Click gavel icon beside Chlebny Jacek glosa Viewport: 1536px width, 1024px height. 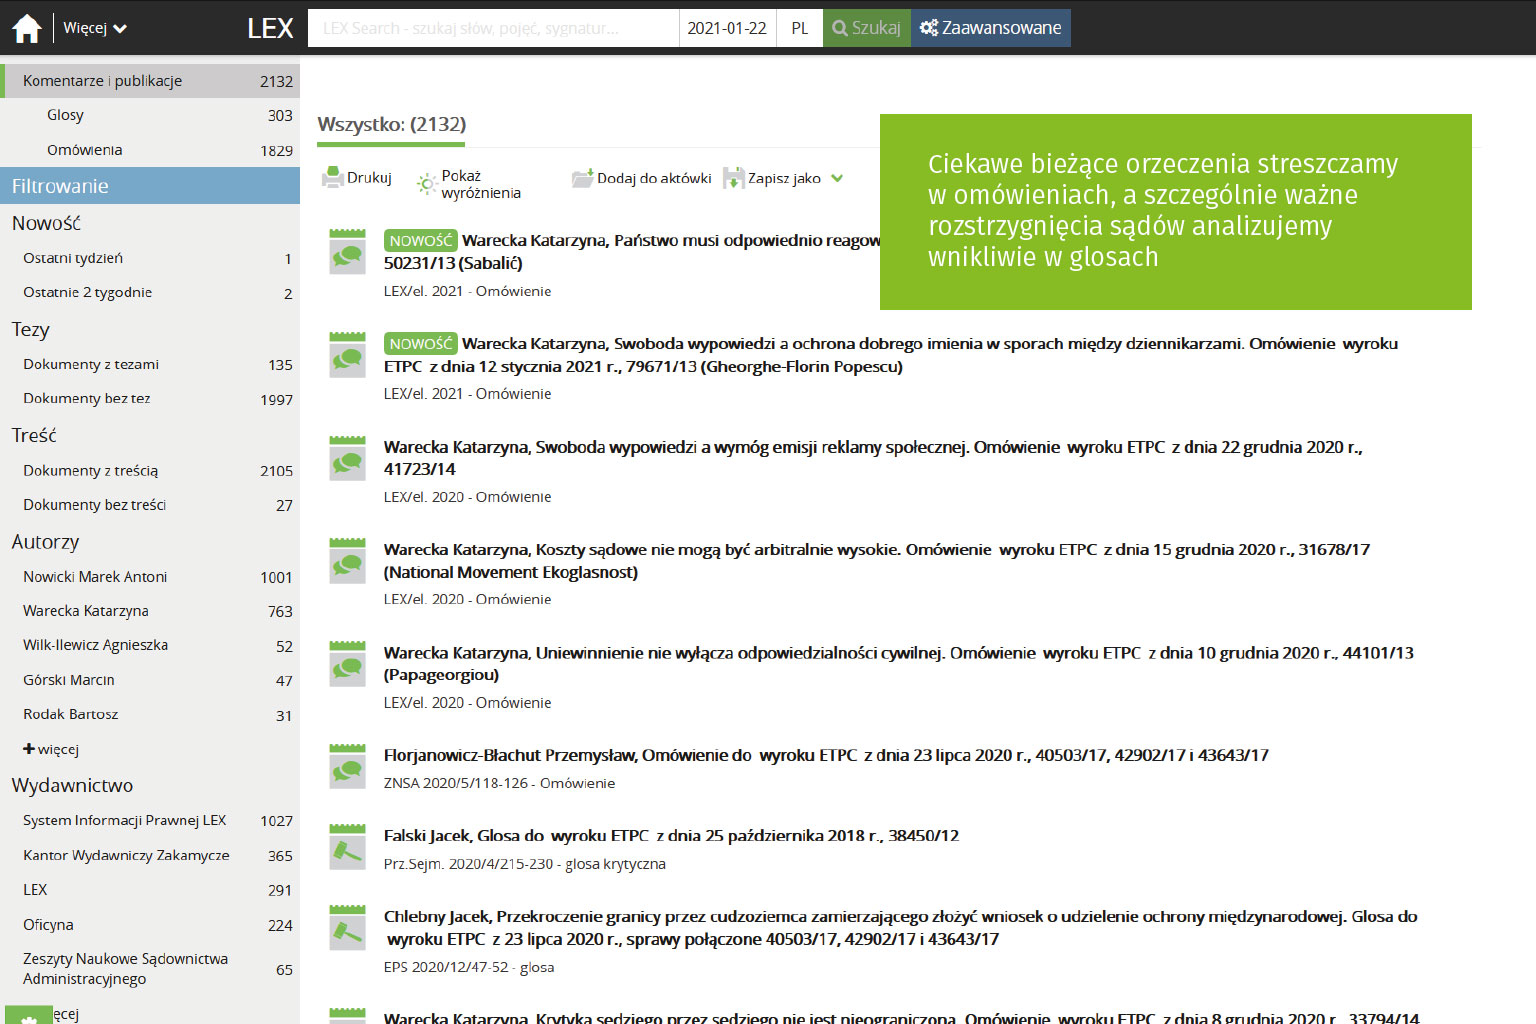tap(347, 930)
